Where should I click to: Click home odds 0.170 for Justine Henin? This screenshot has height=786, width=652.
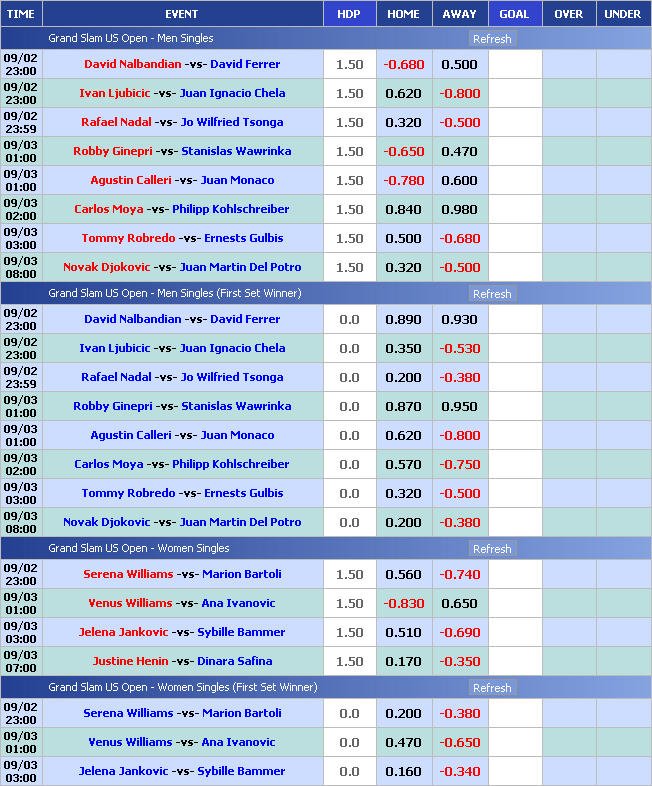(404, 661)
